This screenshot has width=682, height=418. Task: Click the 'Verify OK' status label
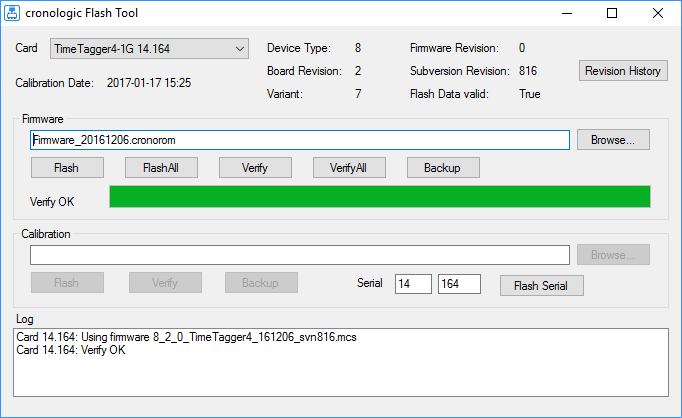pyautogui.click(x=52, y=202)
